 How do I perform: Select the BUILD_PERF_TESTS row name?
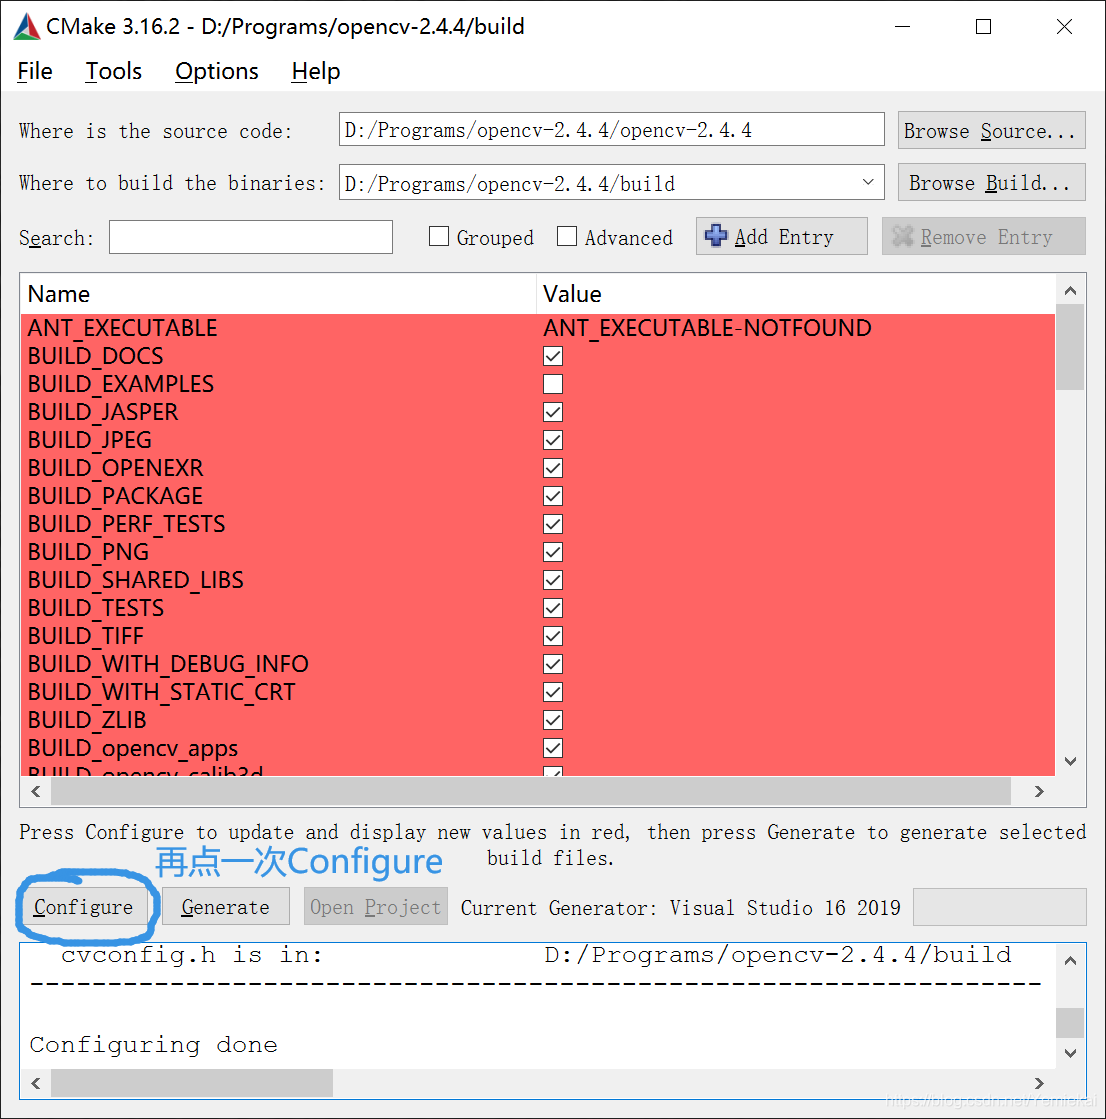pos(126,524)
